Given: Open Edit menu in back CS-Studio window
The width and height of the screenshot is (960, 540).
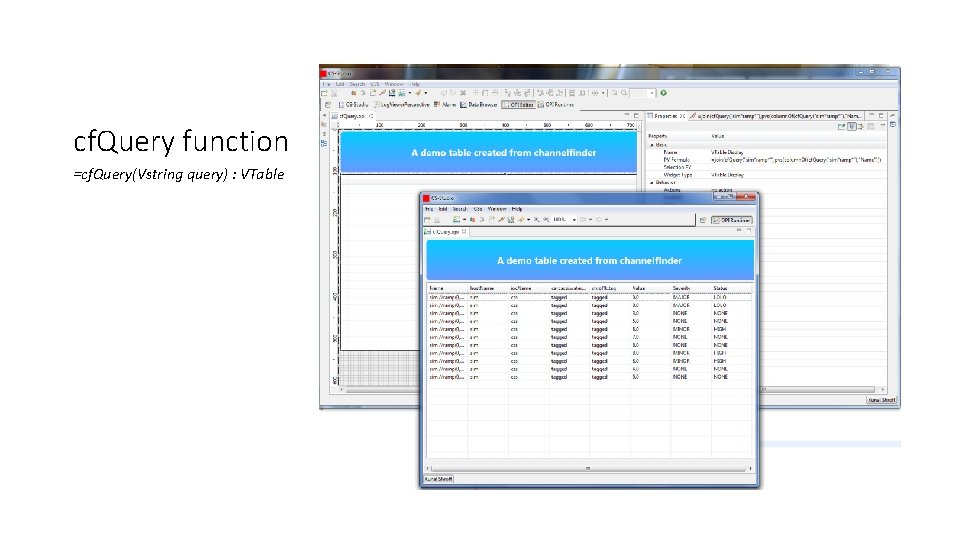Looking at the screenshot, I should 339,84.
